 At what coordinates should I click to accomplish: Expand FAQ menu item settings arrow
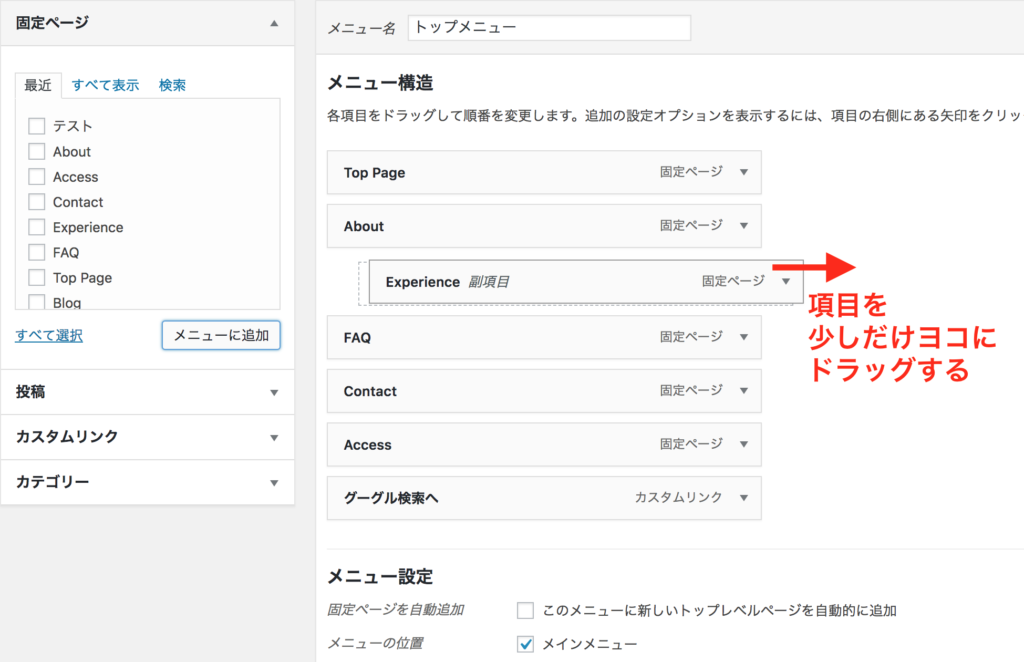(743, 337)
